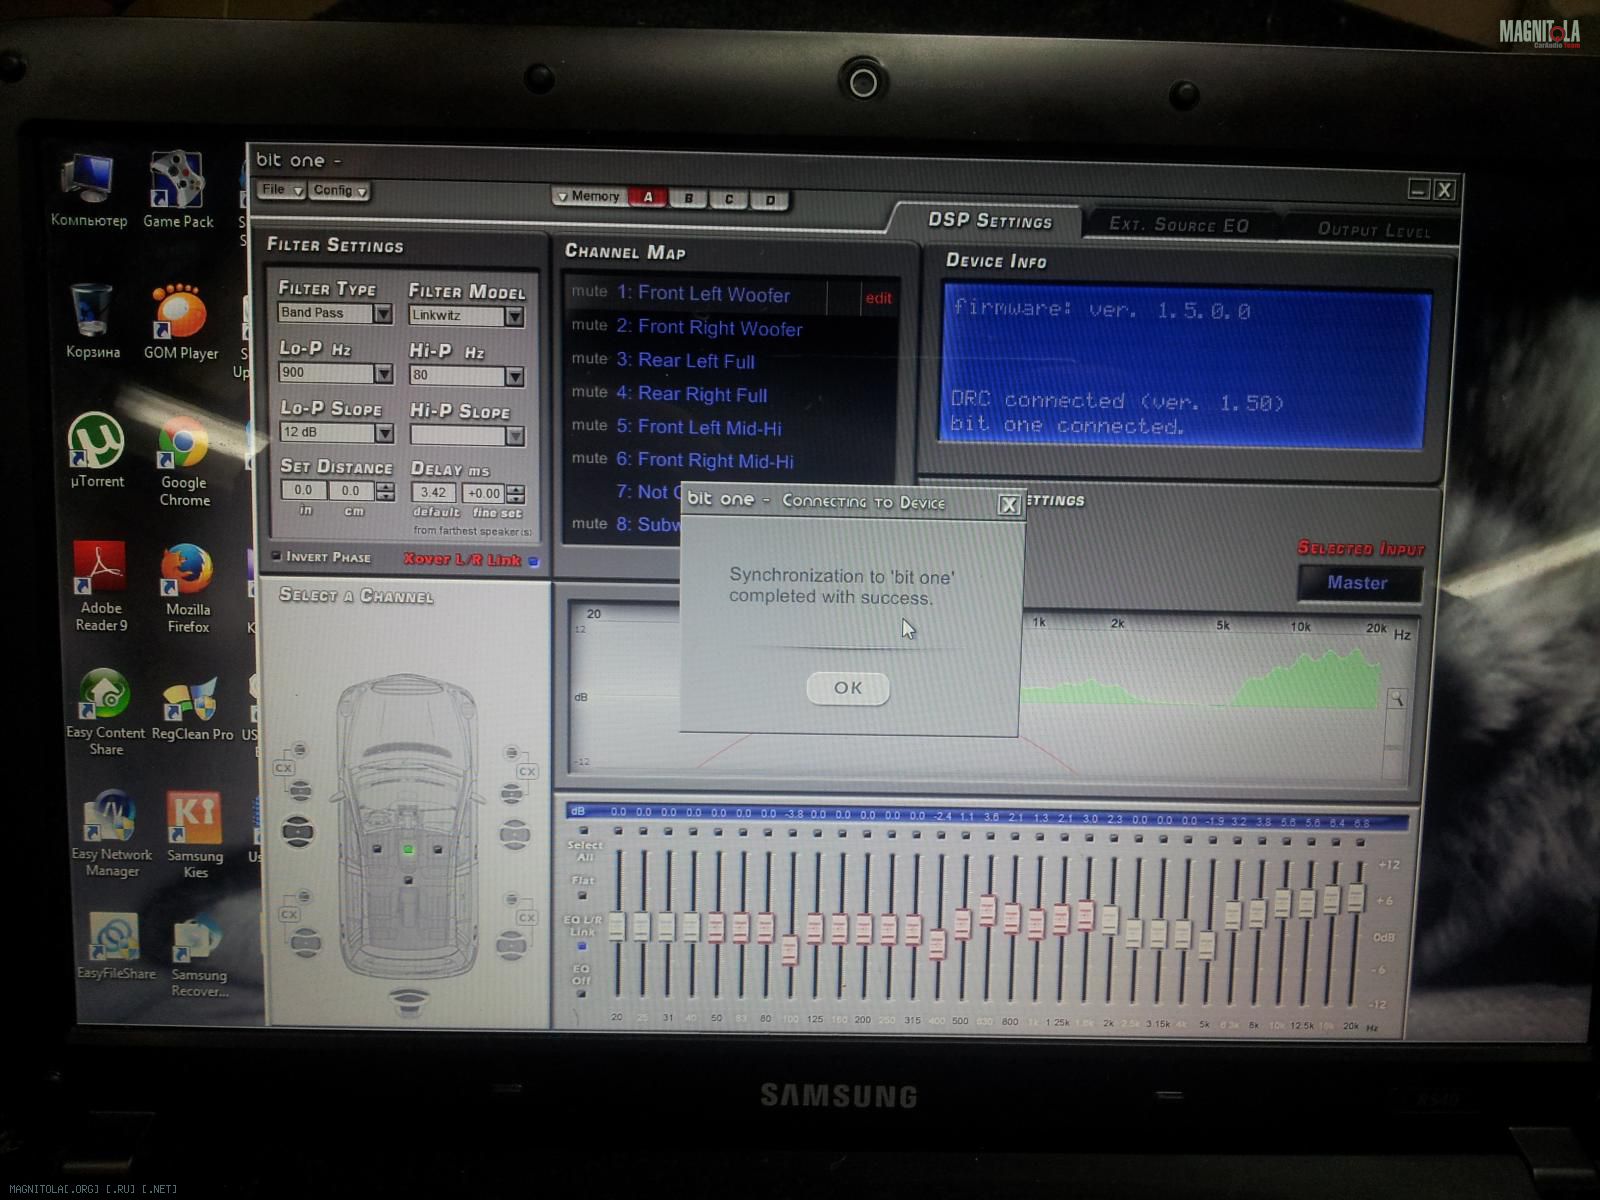Mute channel 3 Rear Left Full

click(x=589, y=358)
